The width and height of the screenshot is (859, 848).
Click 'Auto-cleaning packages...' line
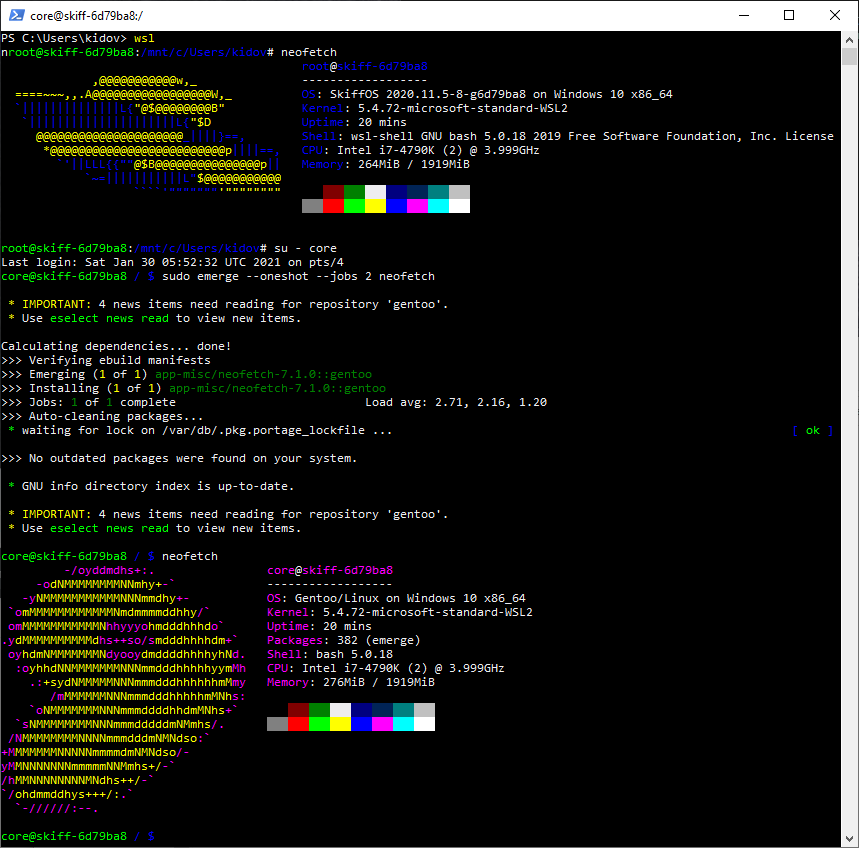point(102,416)
